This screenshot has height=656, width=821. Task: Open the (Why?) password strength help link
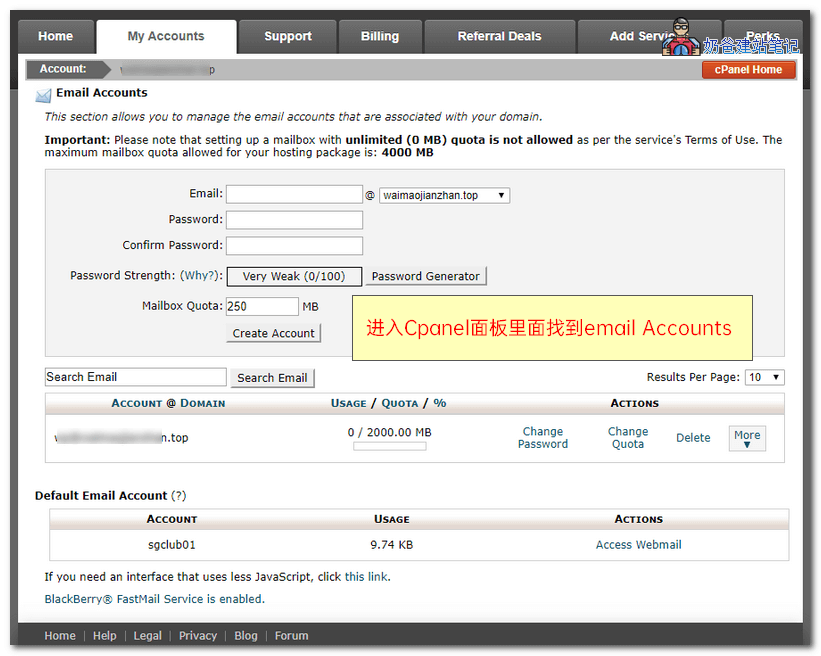201,275
